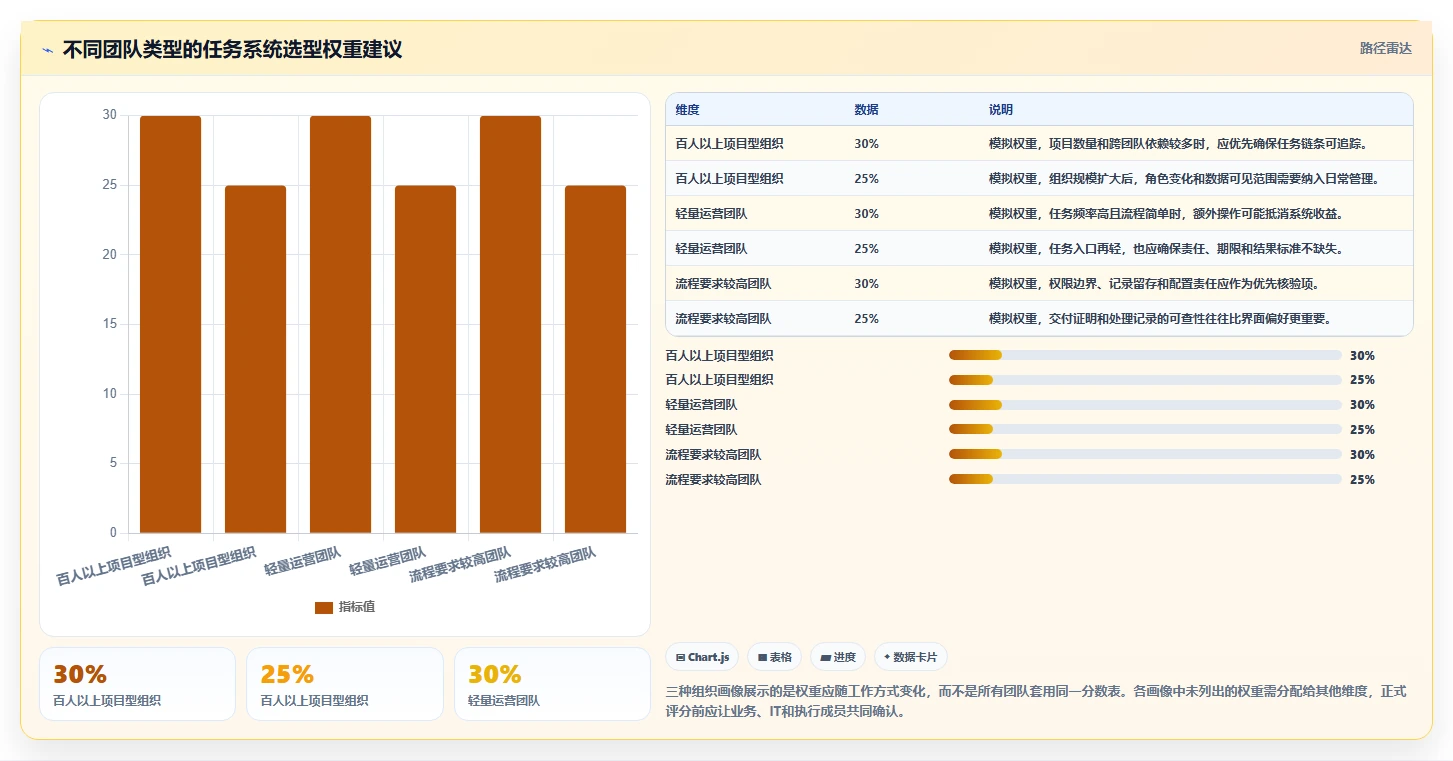Click the 轻量运营团队 25% progress bar
The width and height of the screenshot is (1453, 761).
1144,430
